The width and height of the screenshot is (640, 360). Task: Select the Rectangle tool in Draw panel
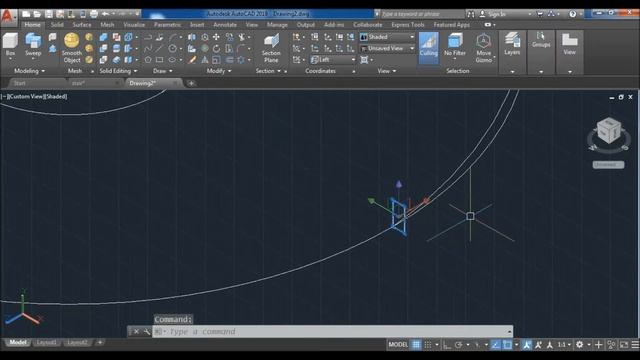click(159, 60)
